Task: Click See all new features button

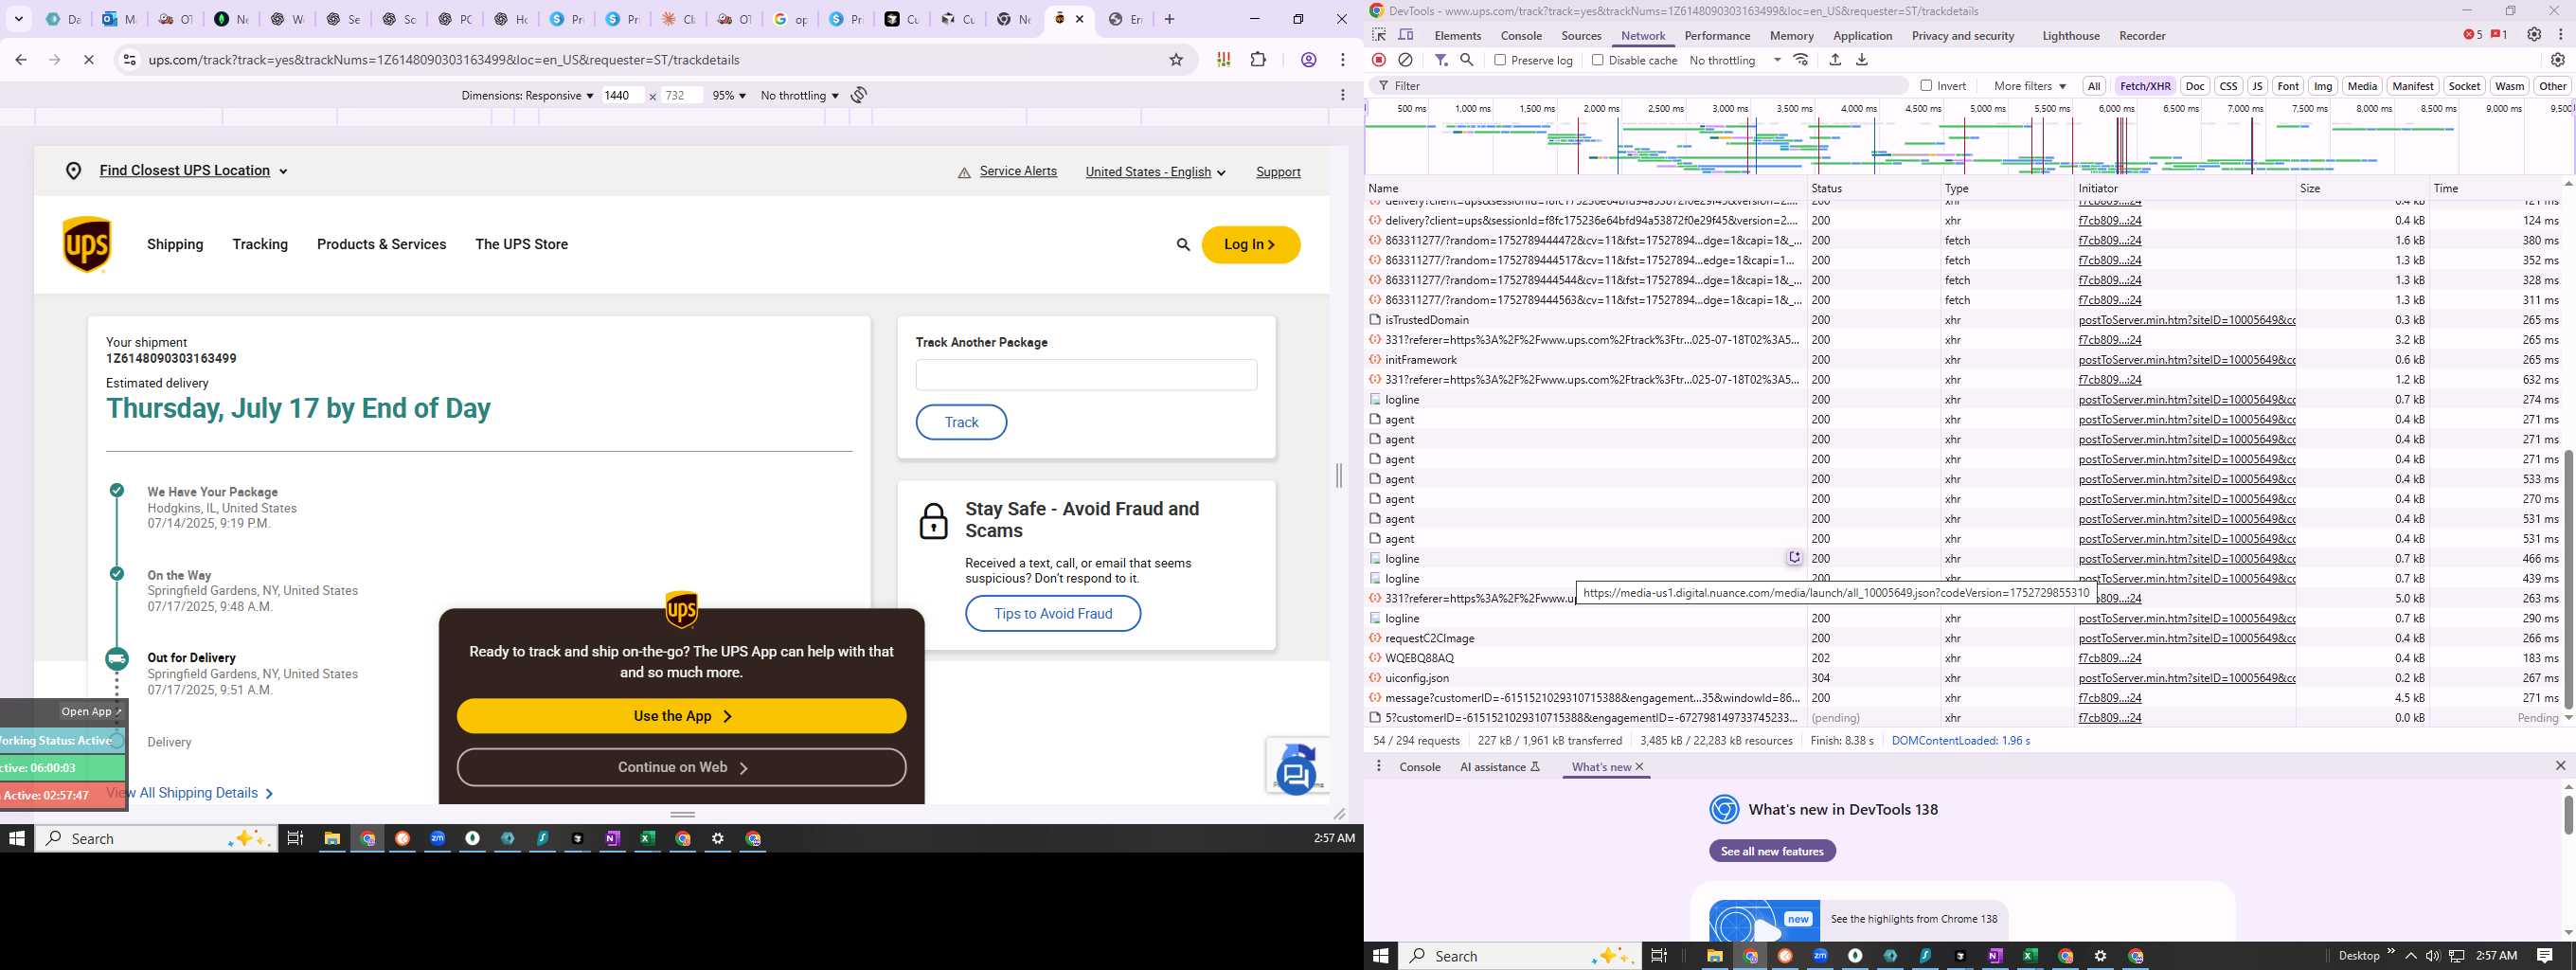Action: (x=1772, y=851)
